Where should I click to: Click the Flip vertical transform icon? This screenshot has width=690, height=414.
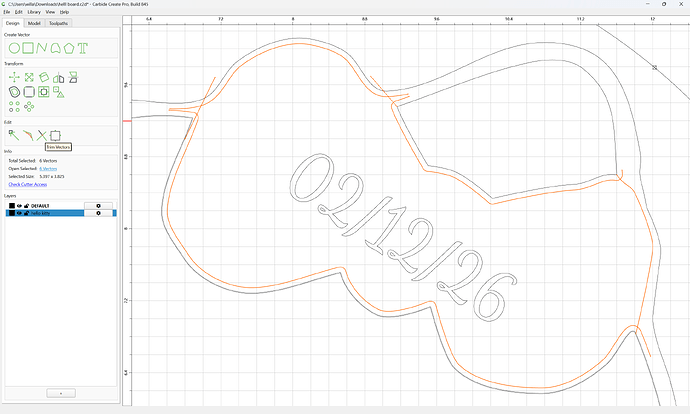pyautogui.click(x=73, y=77)
